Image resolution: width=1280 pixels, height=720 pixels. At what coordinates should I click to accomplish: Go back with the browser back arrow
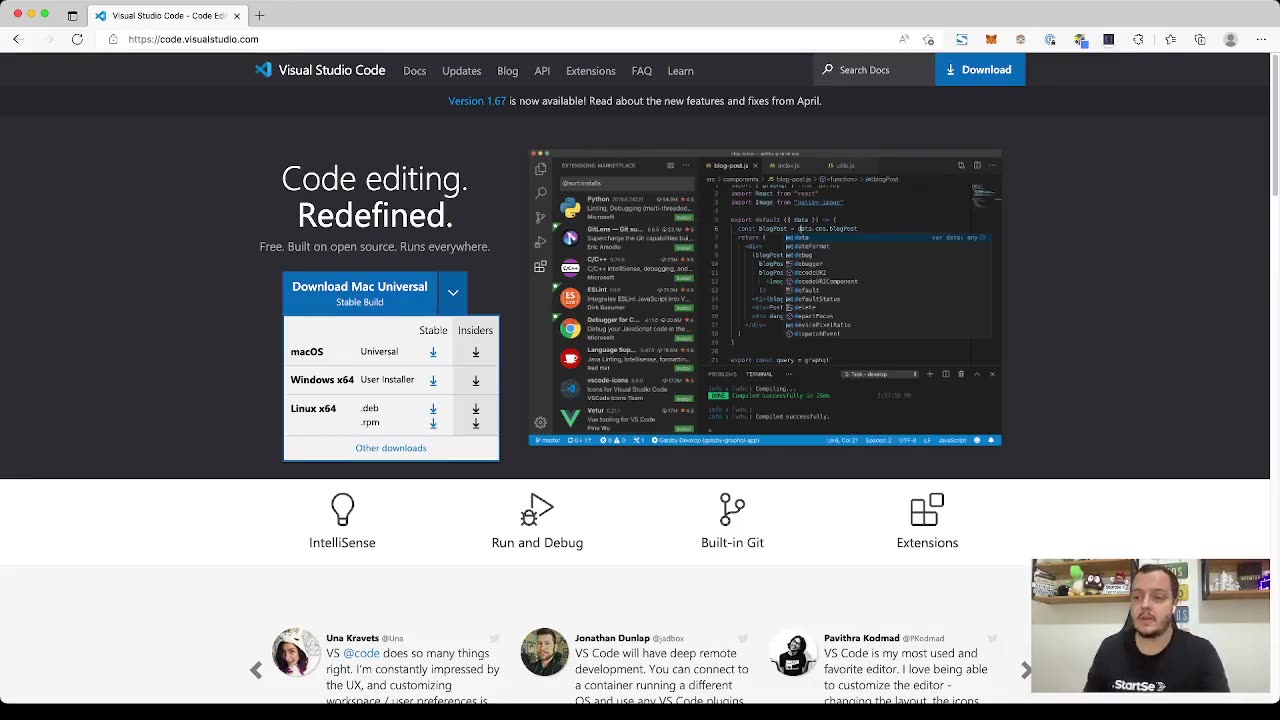(x=17, y=39)
